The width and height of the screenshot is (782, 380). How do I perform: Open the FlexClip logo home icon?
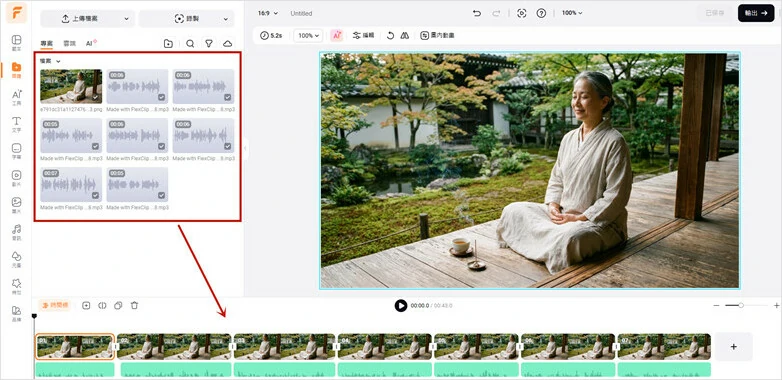[x=16, y=13]
